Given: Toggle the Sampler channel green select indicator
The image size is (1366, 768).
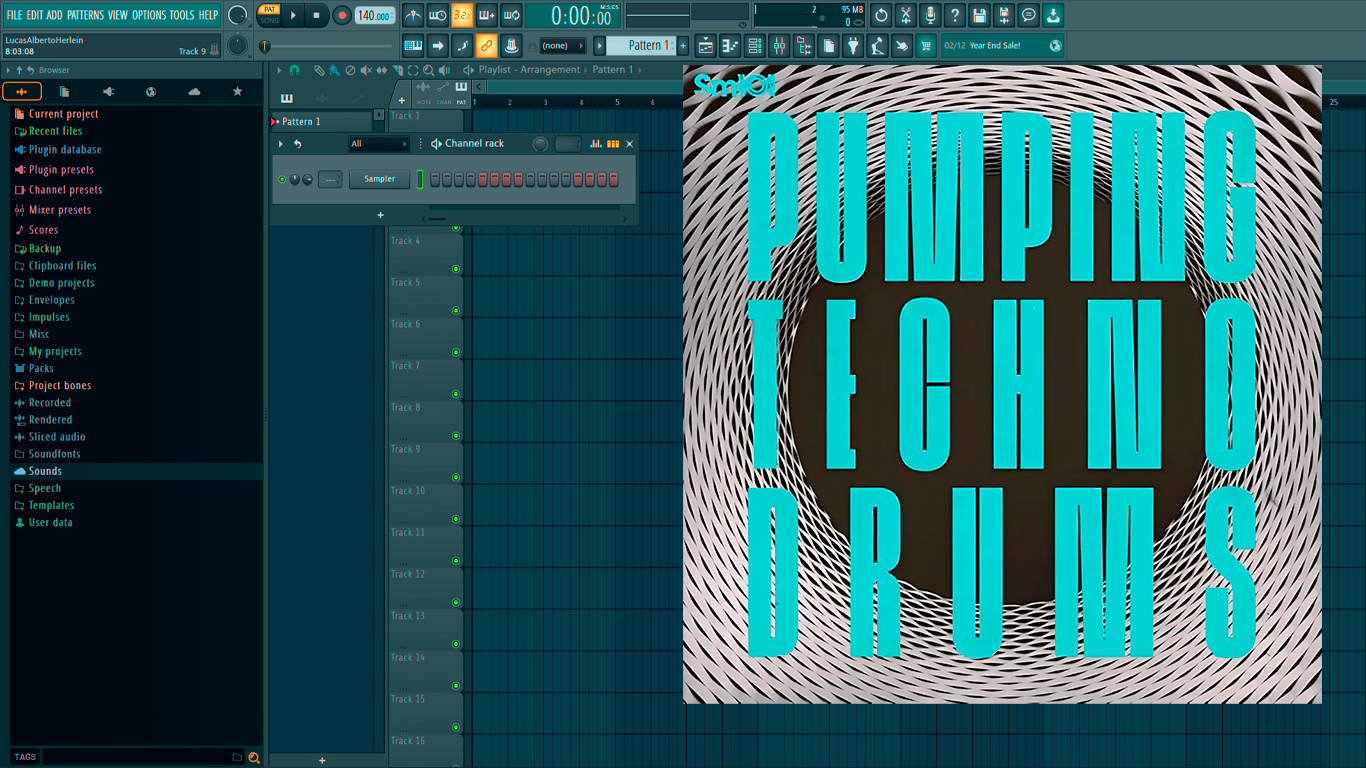Looking at the screenshot, I should coord(420,179).
